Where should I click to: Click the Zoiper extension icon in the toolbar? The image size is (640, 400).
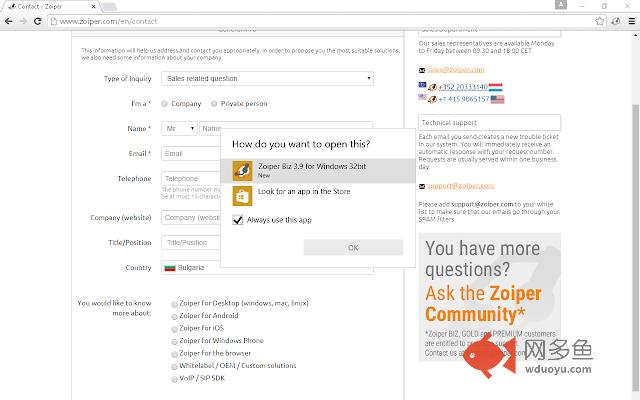pos(616,21)
